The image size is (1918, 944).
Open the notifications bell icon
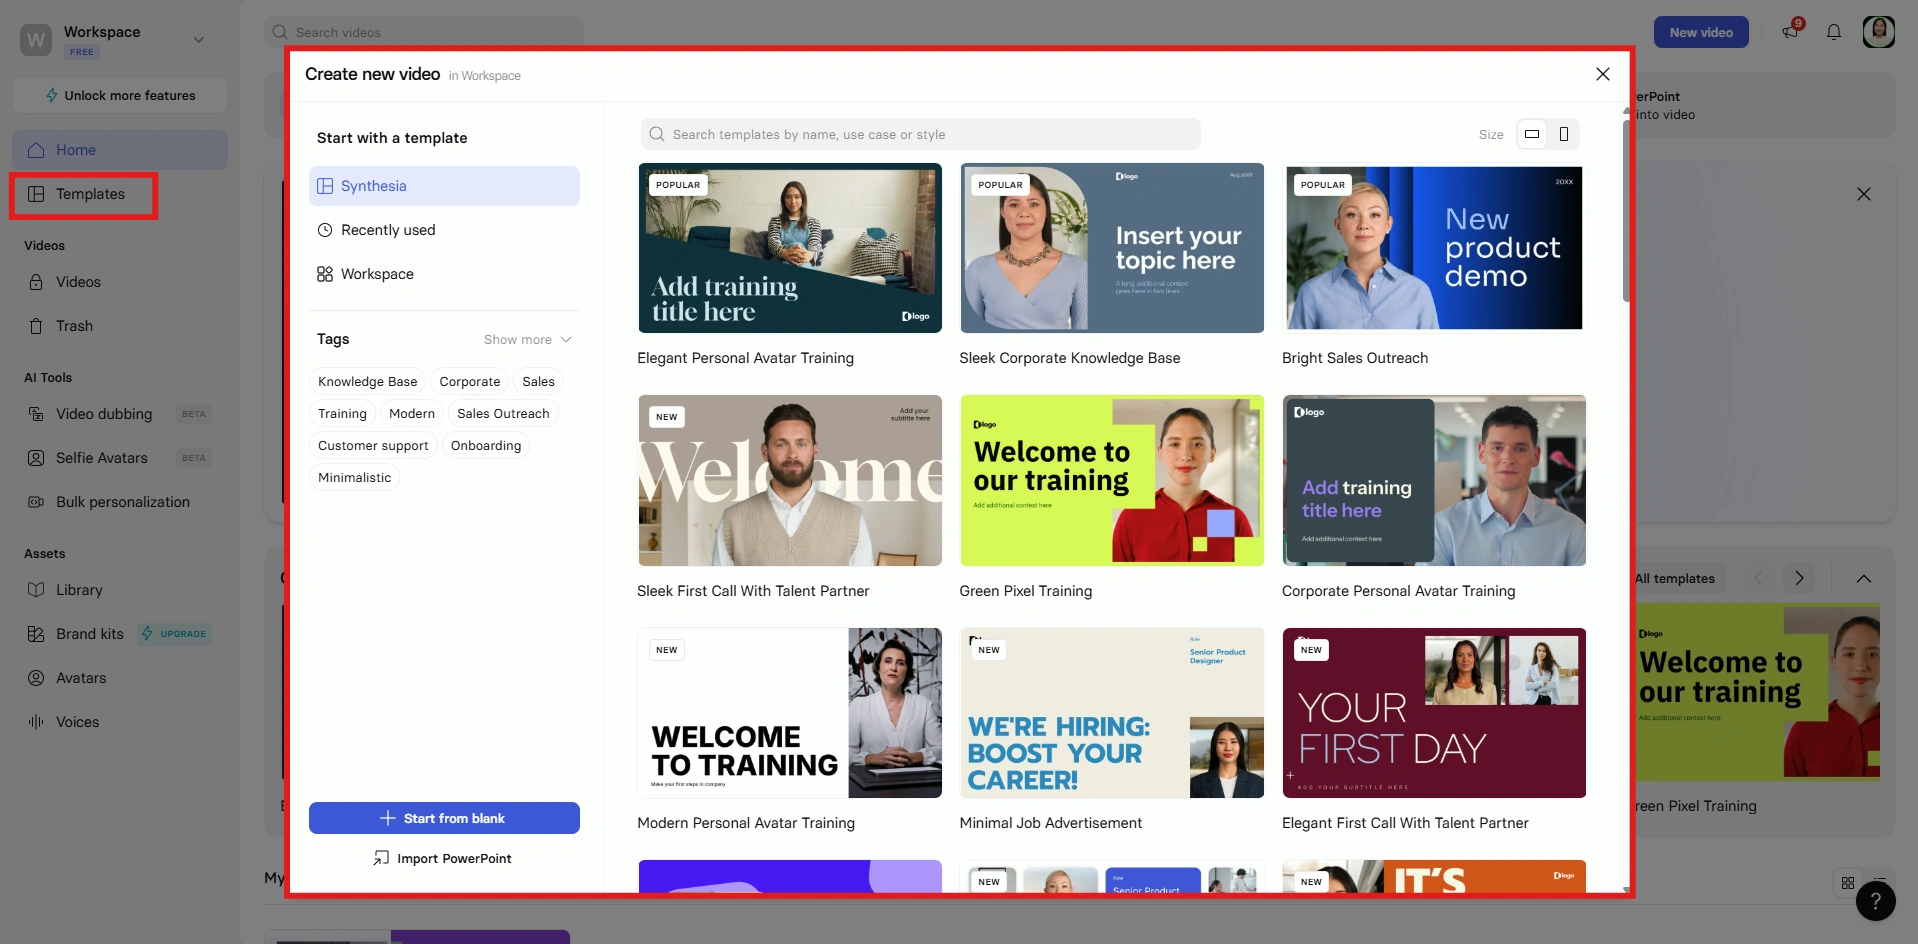1834,32
